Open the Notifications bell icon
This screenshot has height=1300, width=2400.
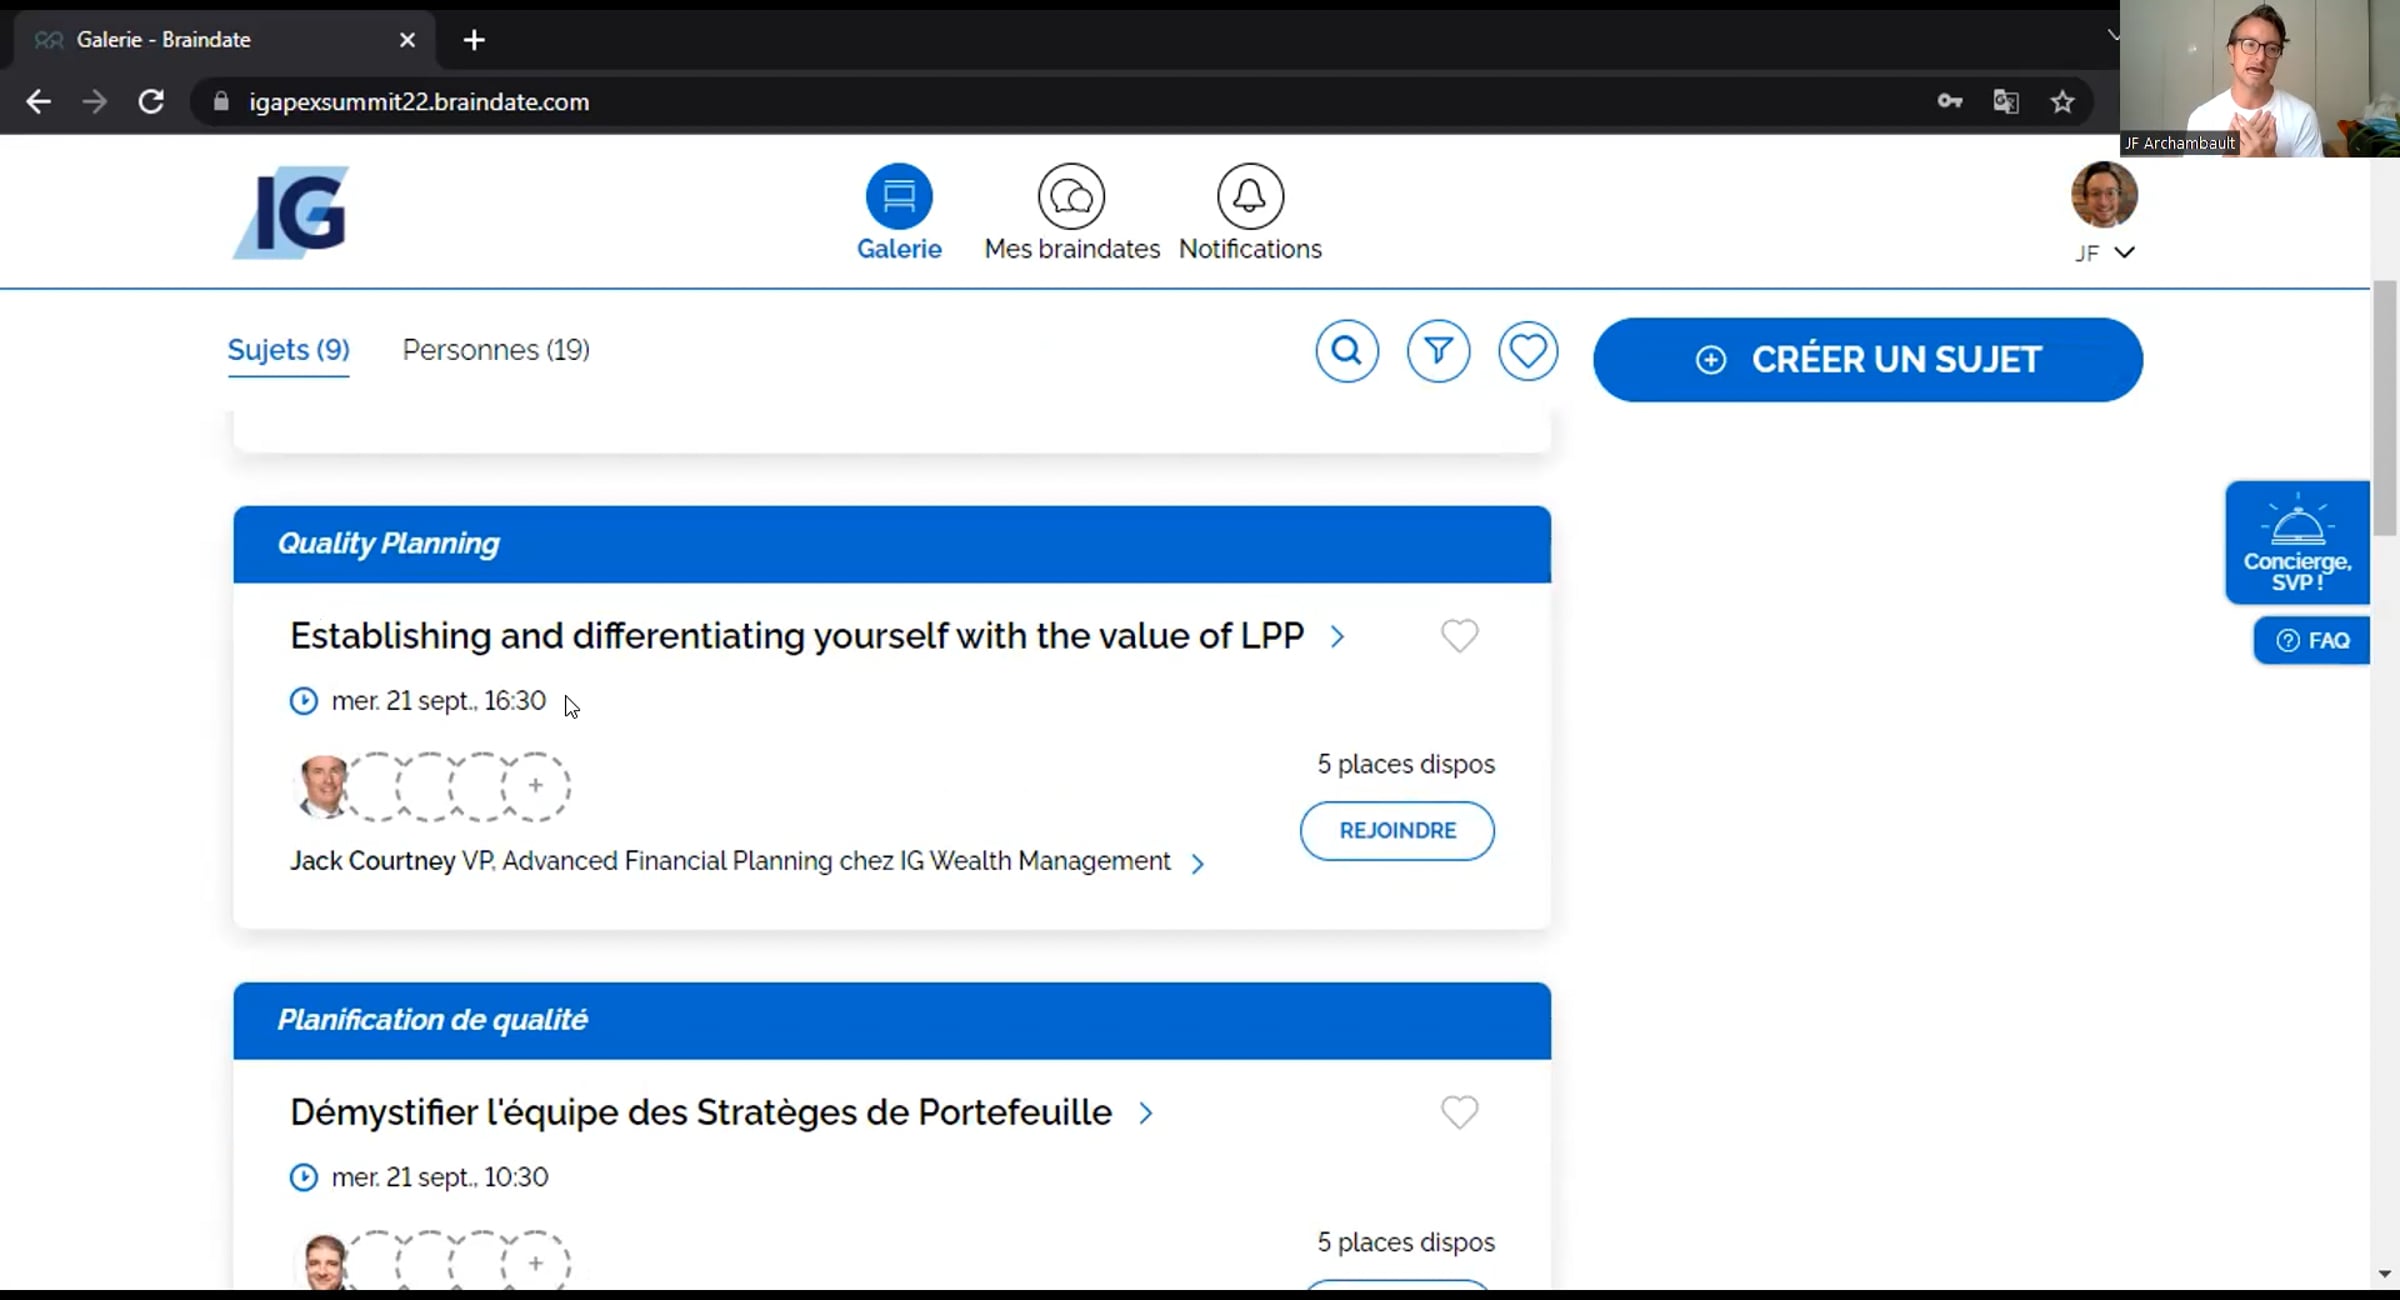1250,196
